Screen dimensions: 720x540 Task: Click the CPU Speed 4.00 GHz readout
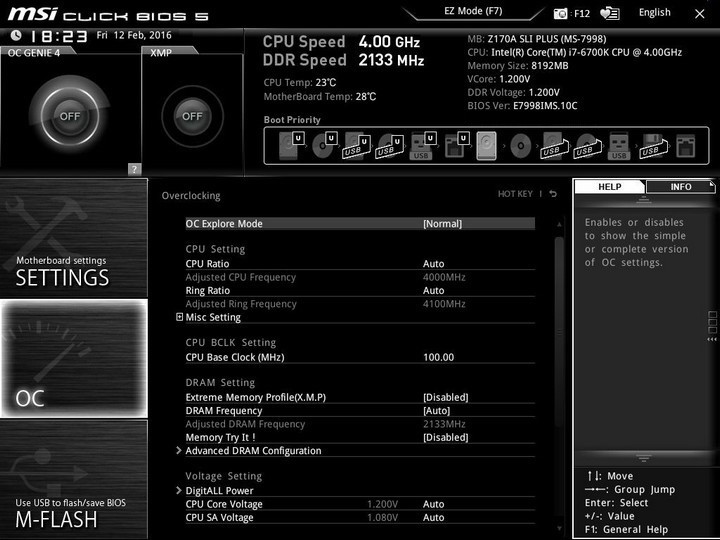coord(342,42)
